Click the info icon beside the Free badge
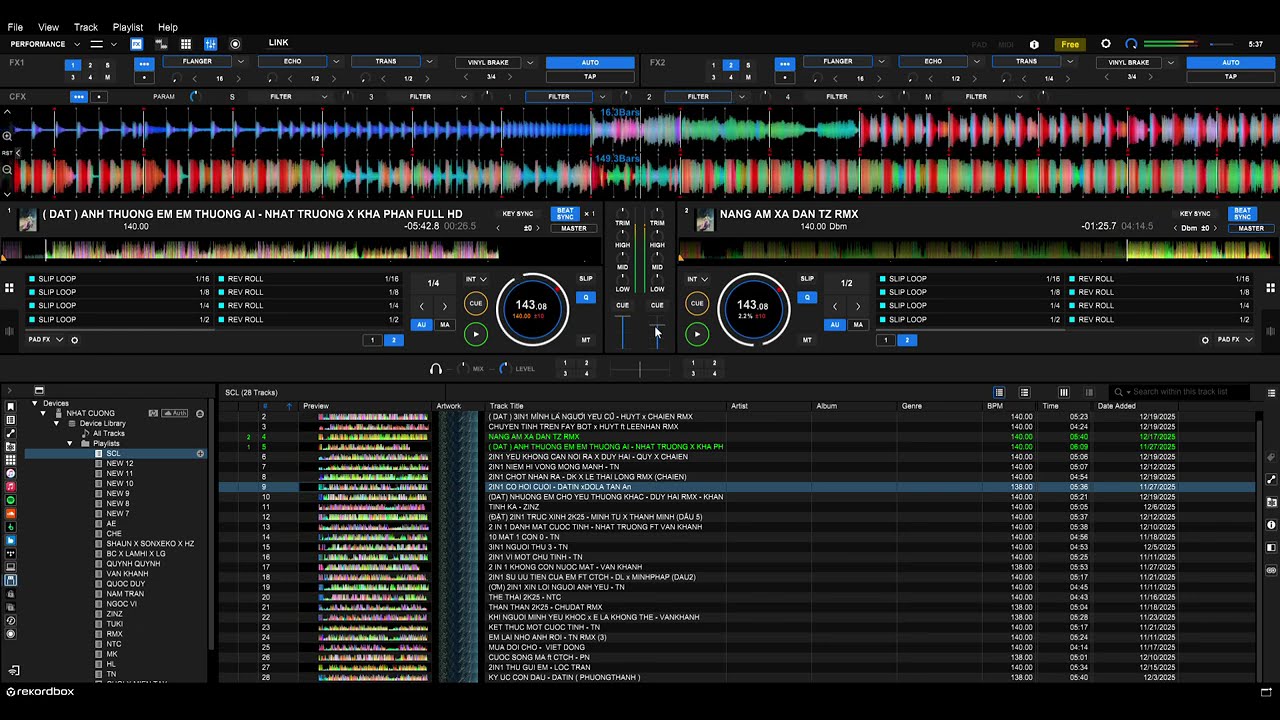 pyautogui.click(x=1034, y=44)
